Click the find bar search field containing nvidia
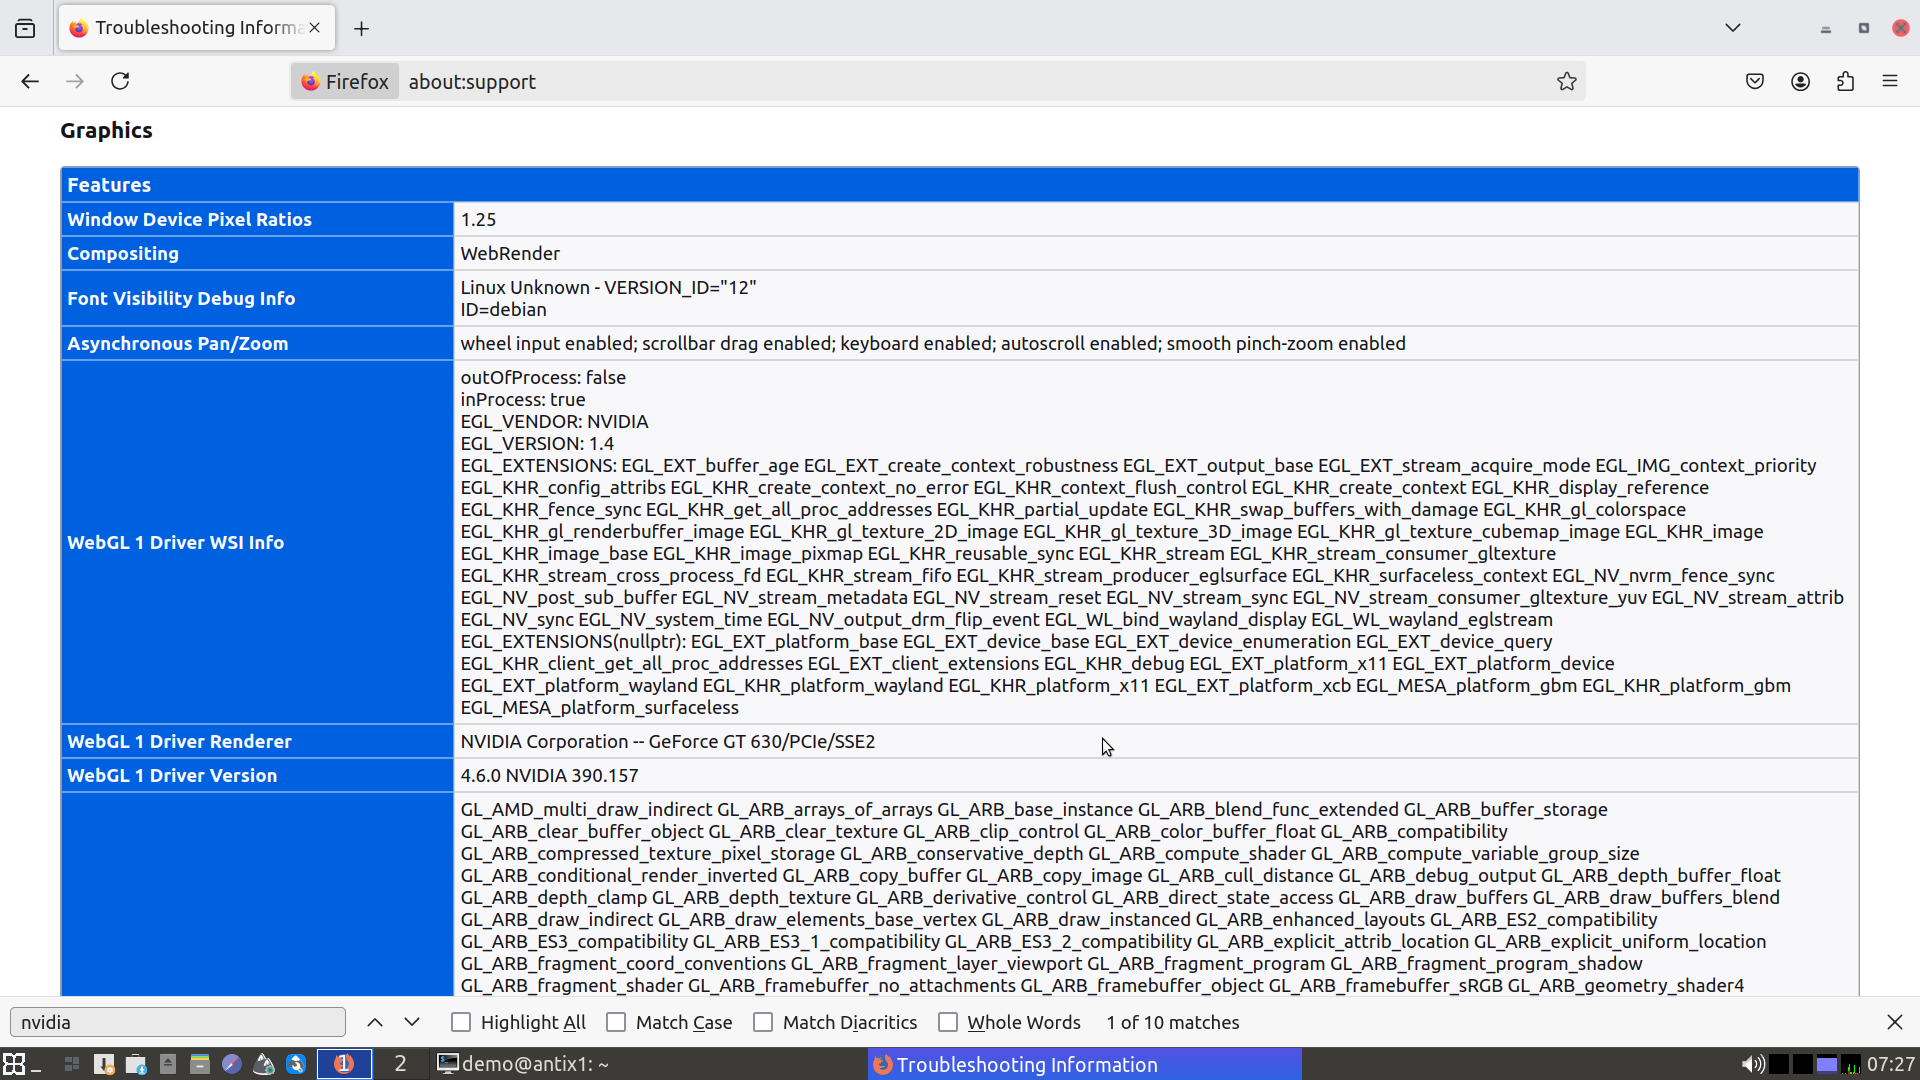This screenshot has width=1920, height=1080. click(x=178, y=1022)
